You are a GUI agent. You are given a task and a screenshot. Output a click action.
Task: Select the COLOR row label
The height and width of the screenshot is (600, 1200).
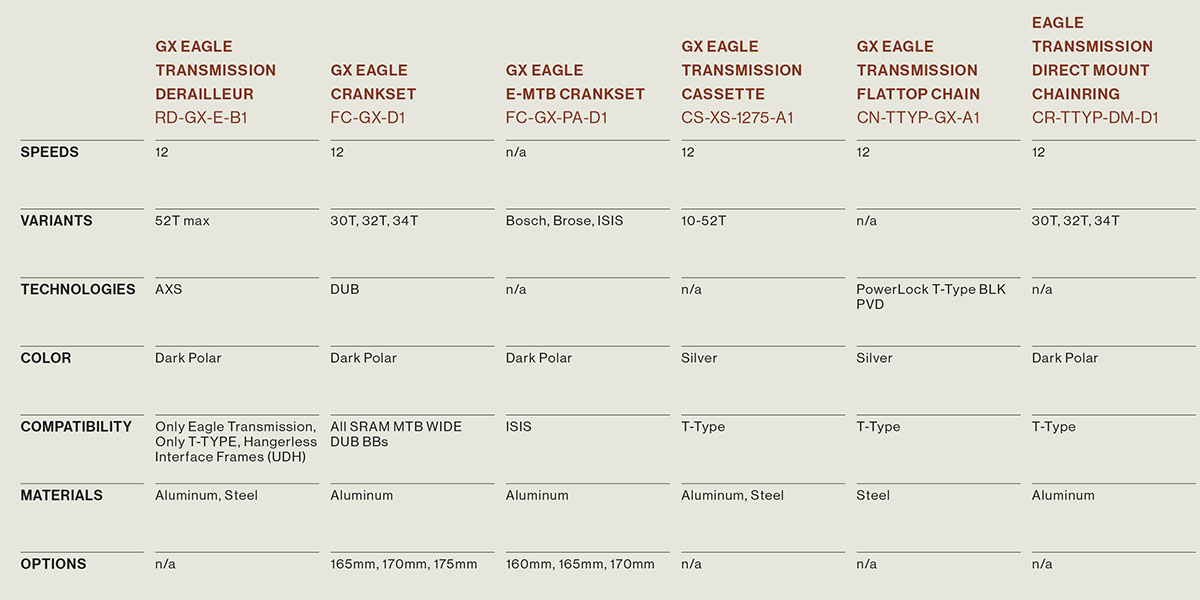46,358
